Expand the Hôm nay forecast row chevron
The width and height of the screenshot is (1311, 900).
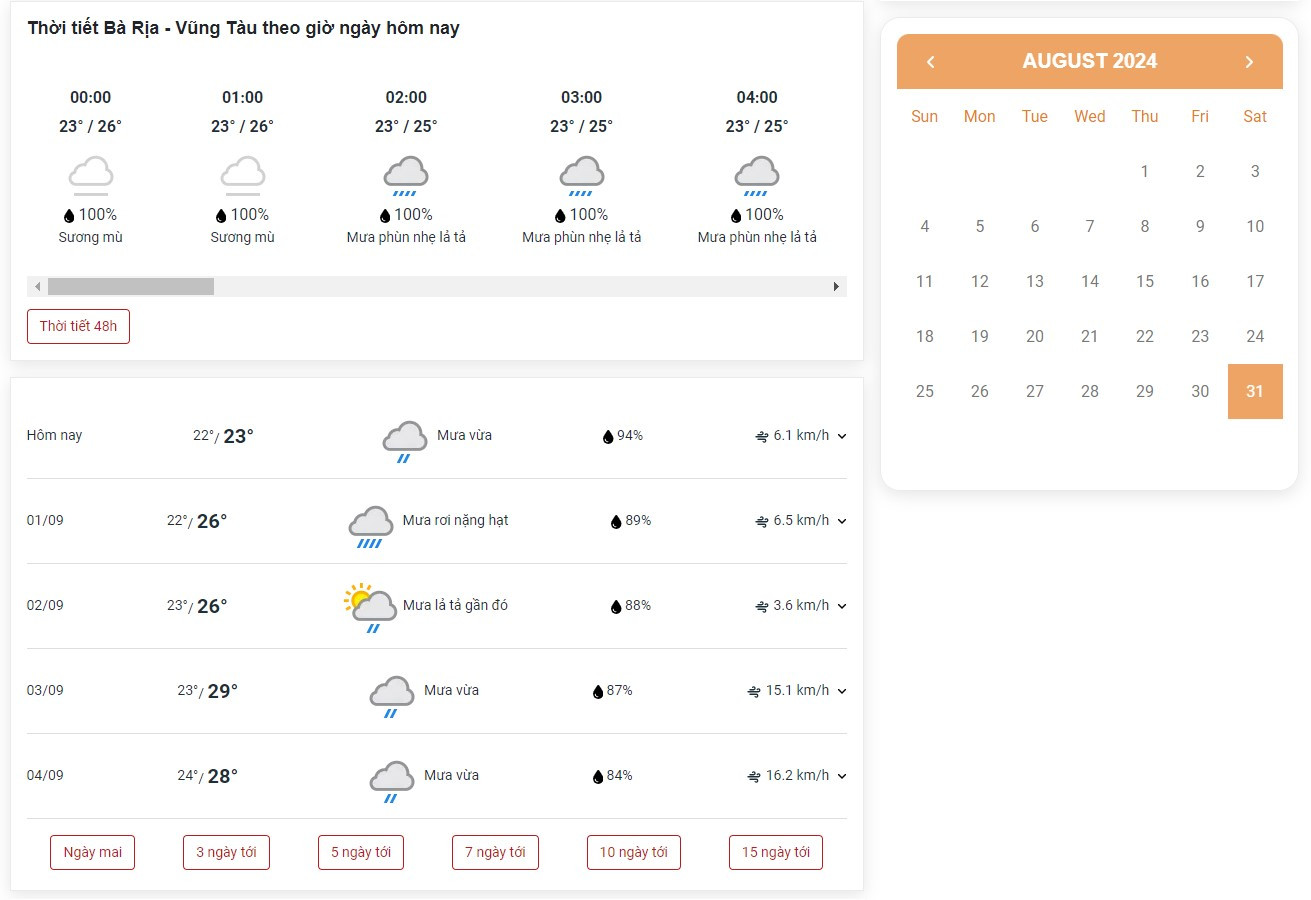pyautogui.click(x=842, y=436)
